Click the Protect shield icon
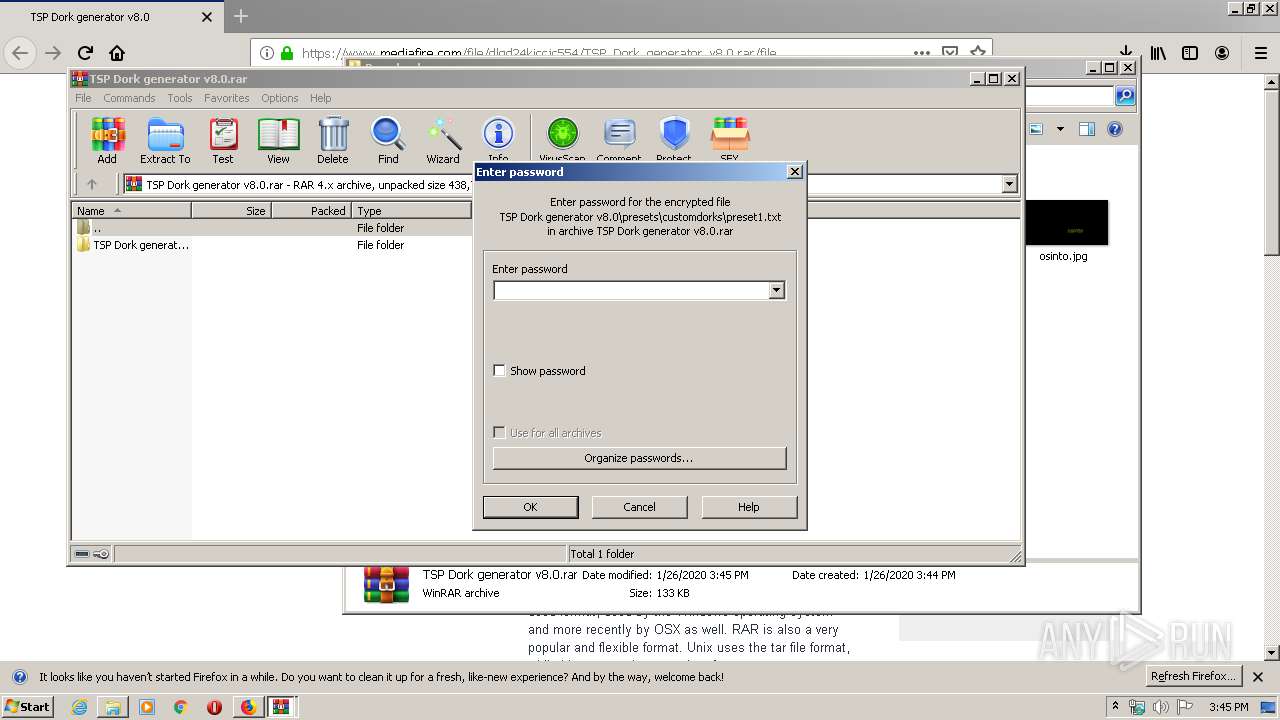 tap(674, 138)
